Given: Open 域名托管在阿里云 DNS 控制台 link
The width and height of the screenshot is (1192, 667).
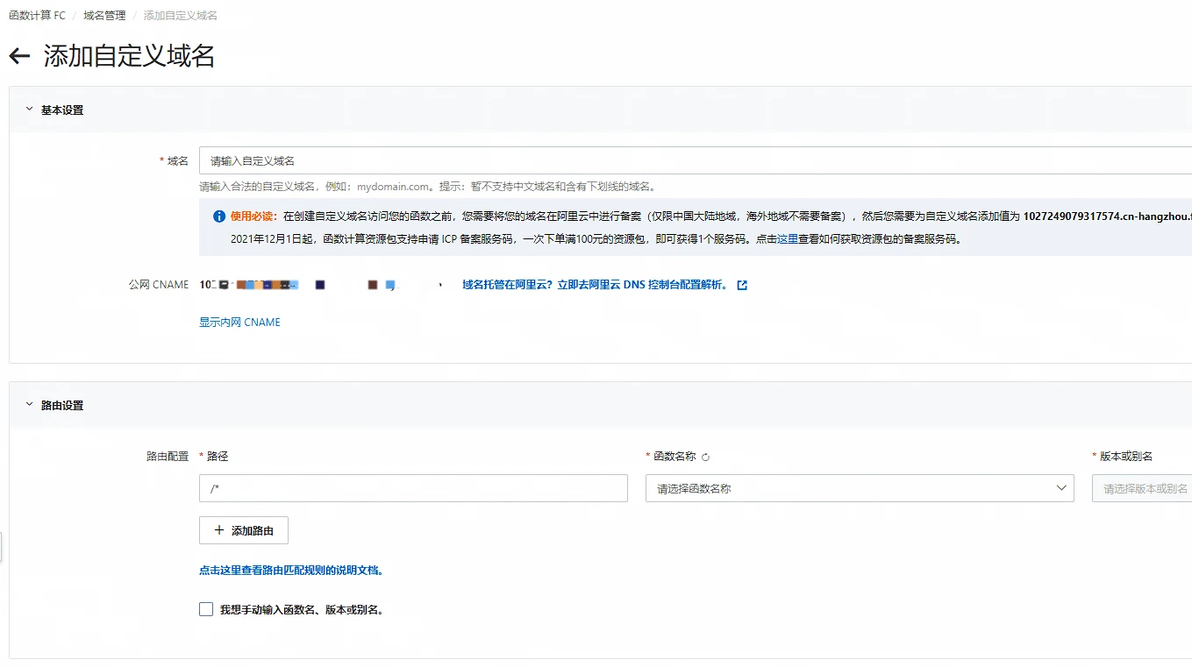Looking at the screenshot, I should 594,285.
